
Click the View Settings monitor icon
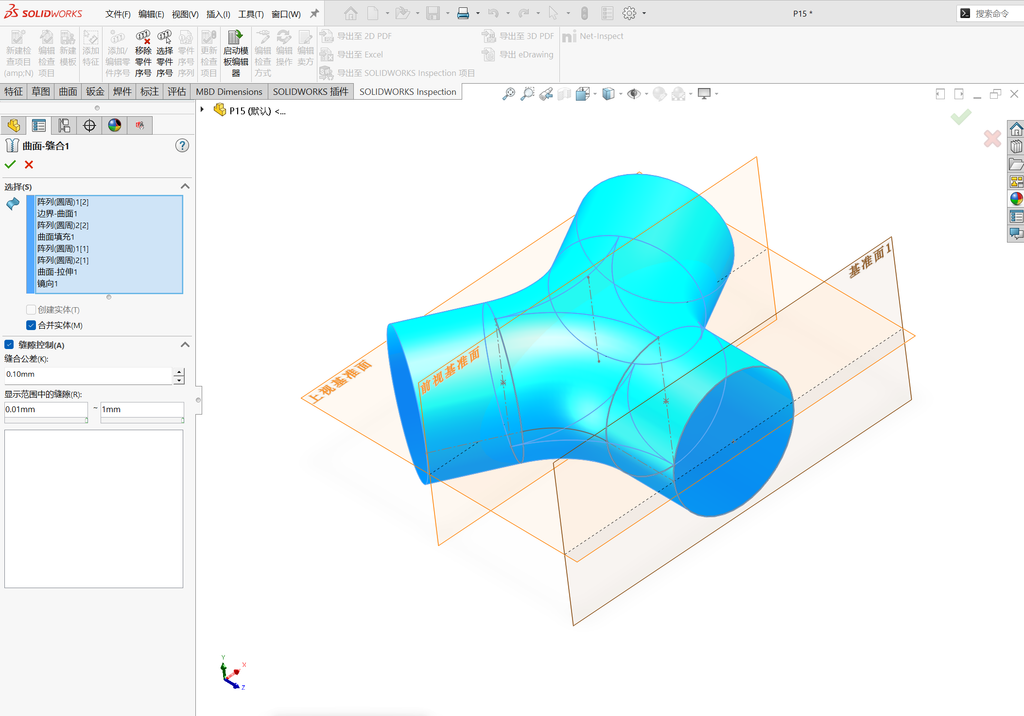point(704,94)
